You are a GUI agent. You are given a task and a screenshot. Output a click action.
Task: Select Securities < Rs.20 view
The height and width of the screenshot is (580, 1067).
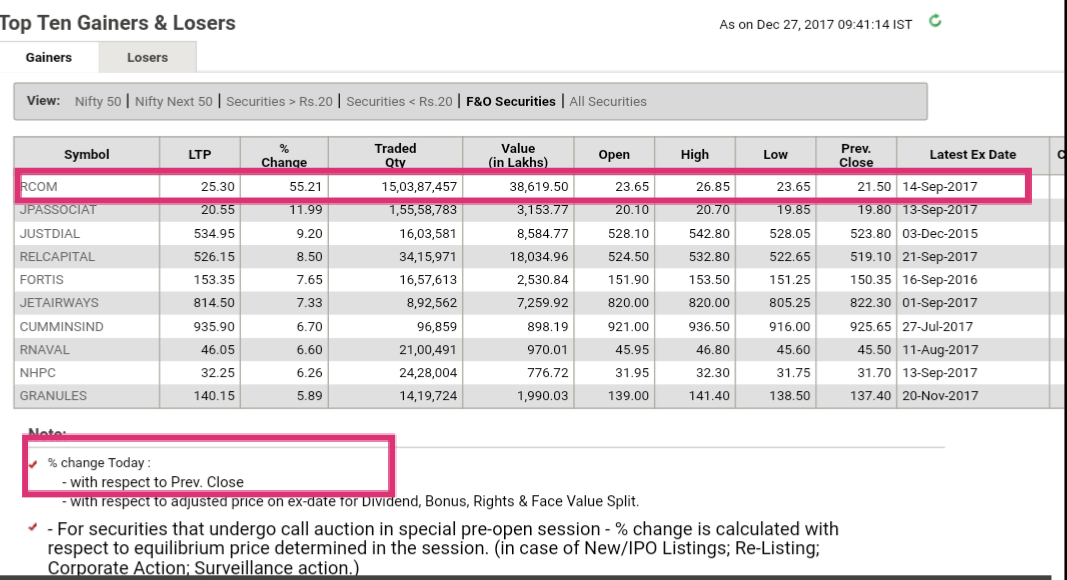[399, 101]
